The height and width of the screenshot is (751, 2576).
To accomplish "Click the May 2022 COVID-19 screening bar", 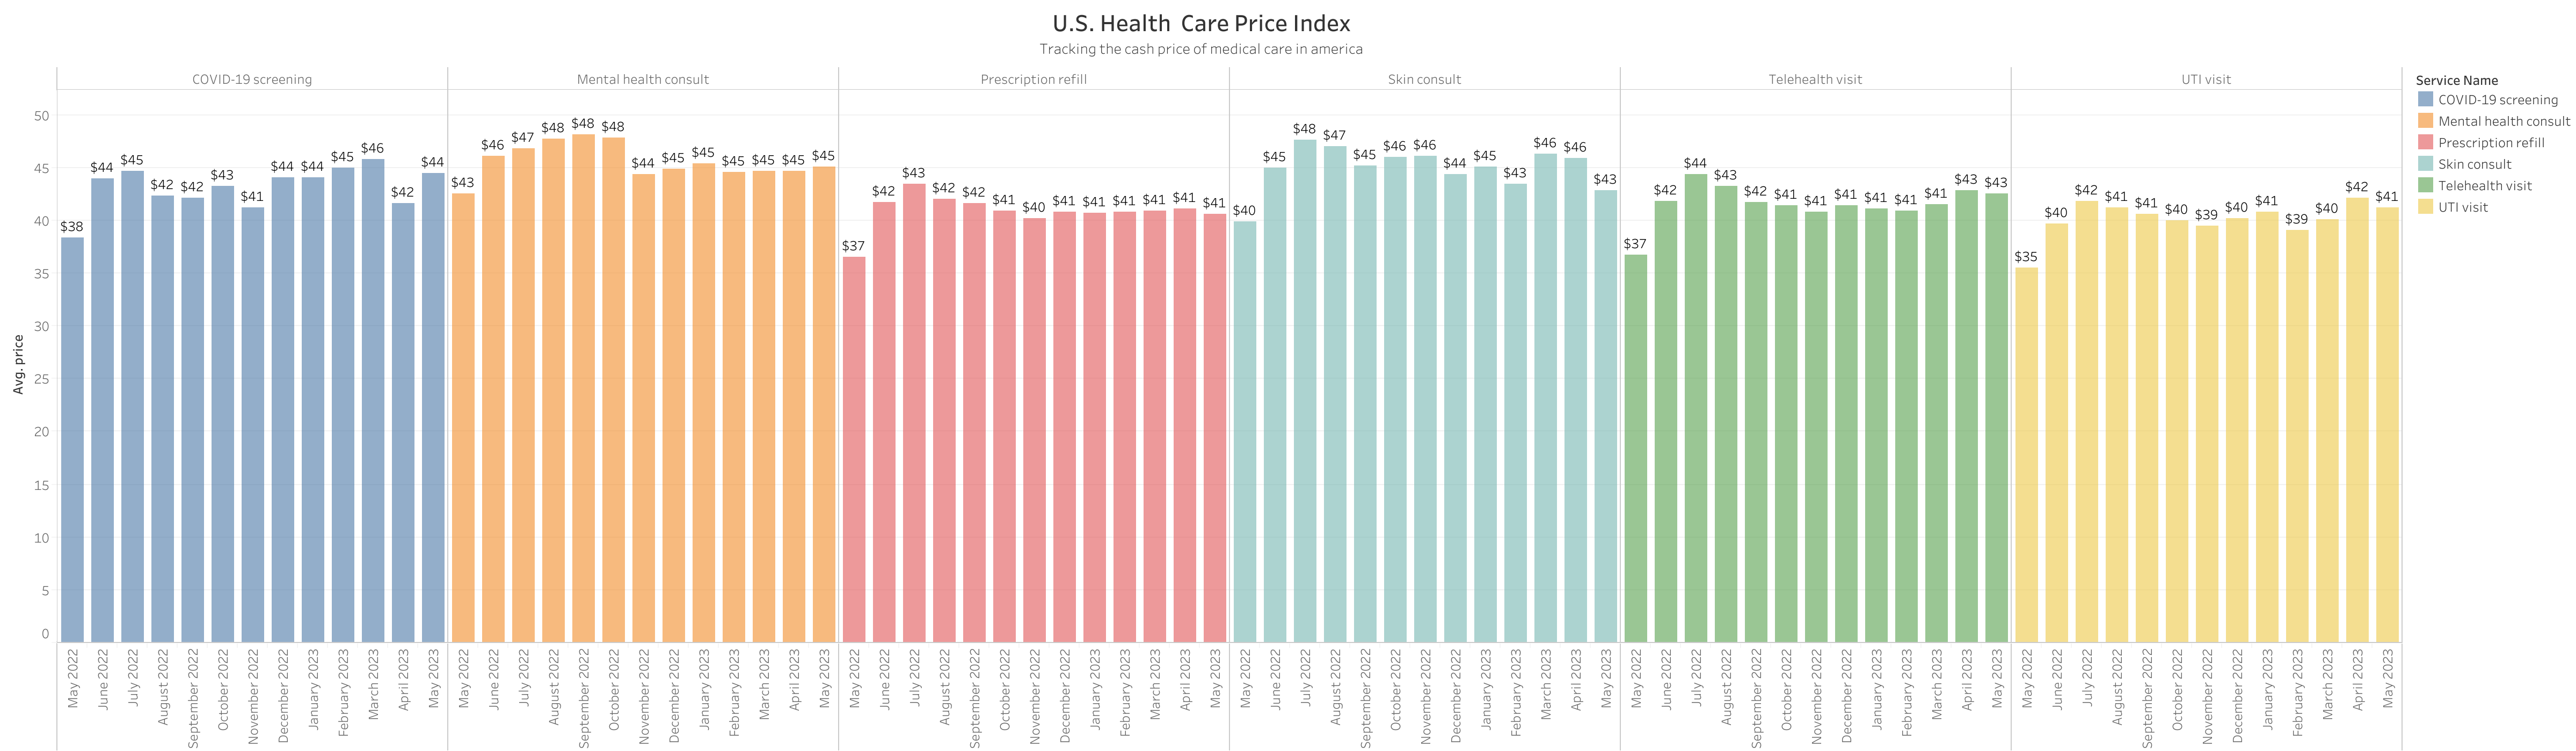I will click(72, 440).
